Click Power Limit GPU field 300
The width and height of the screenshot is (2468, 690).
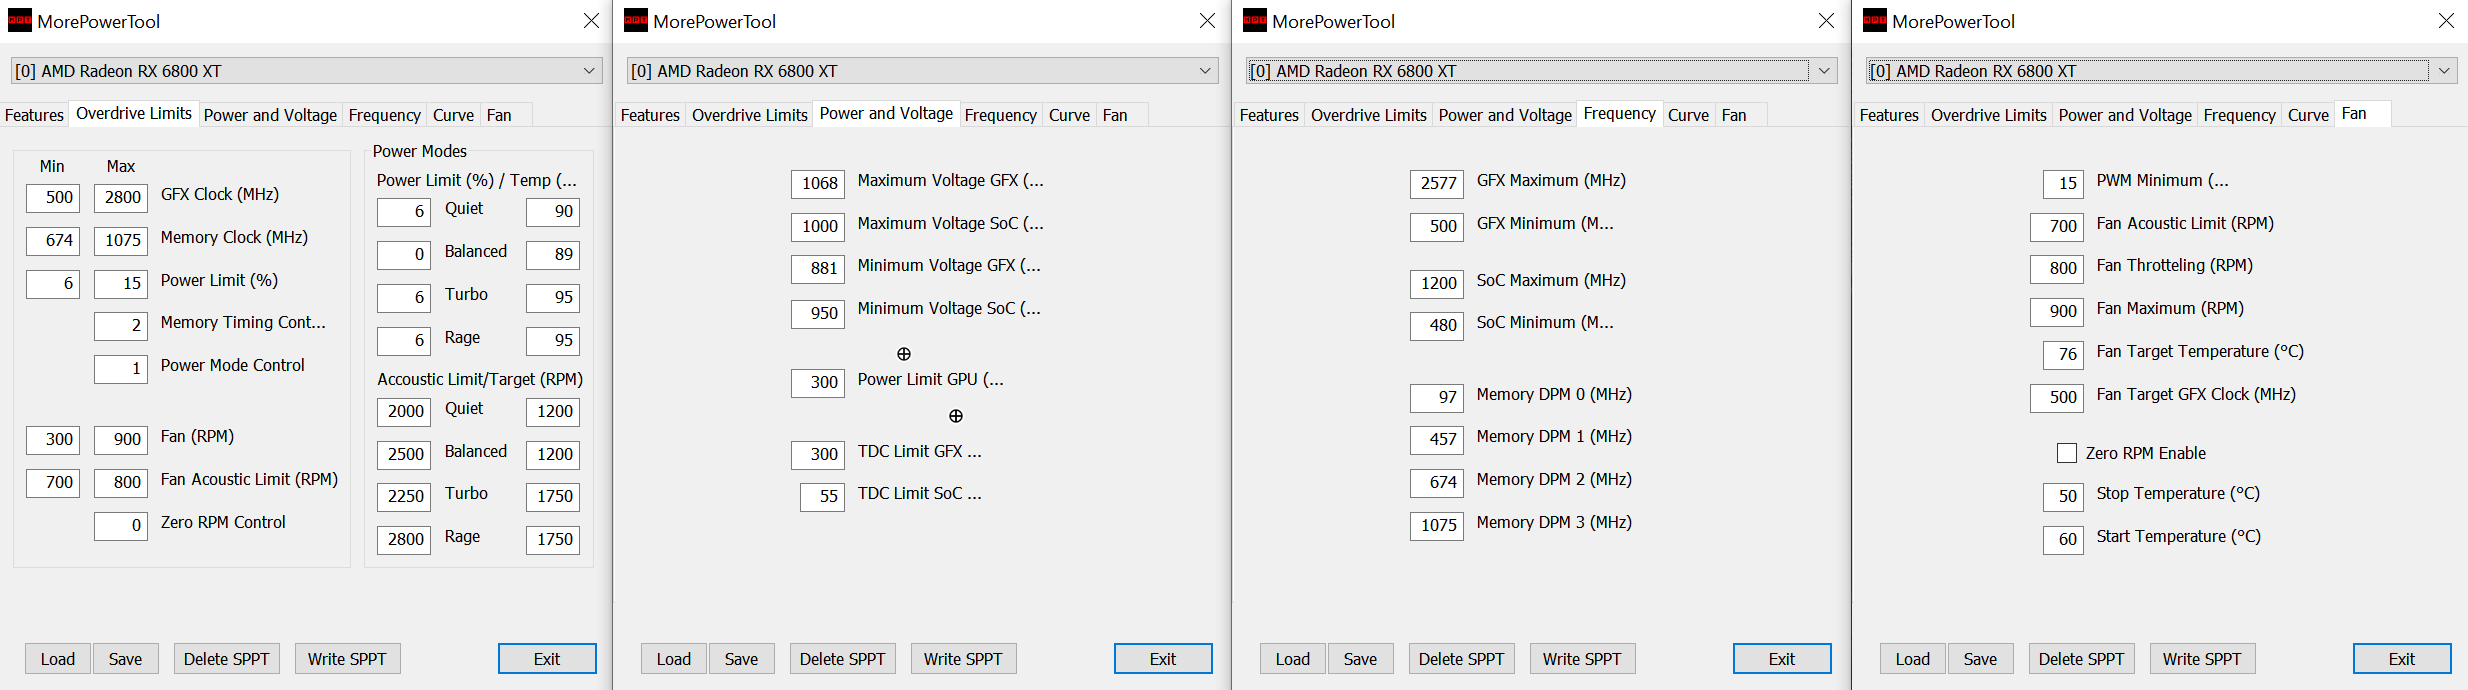coord(818,383)
